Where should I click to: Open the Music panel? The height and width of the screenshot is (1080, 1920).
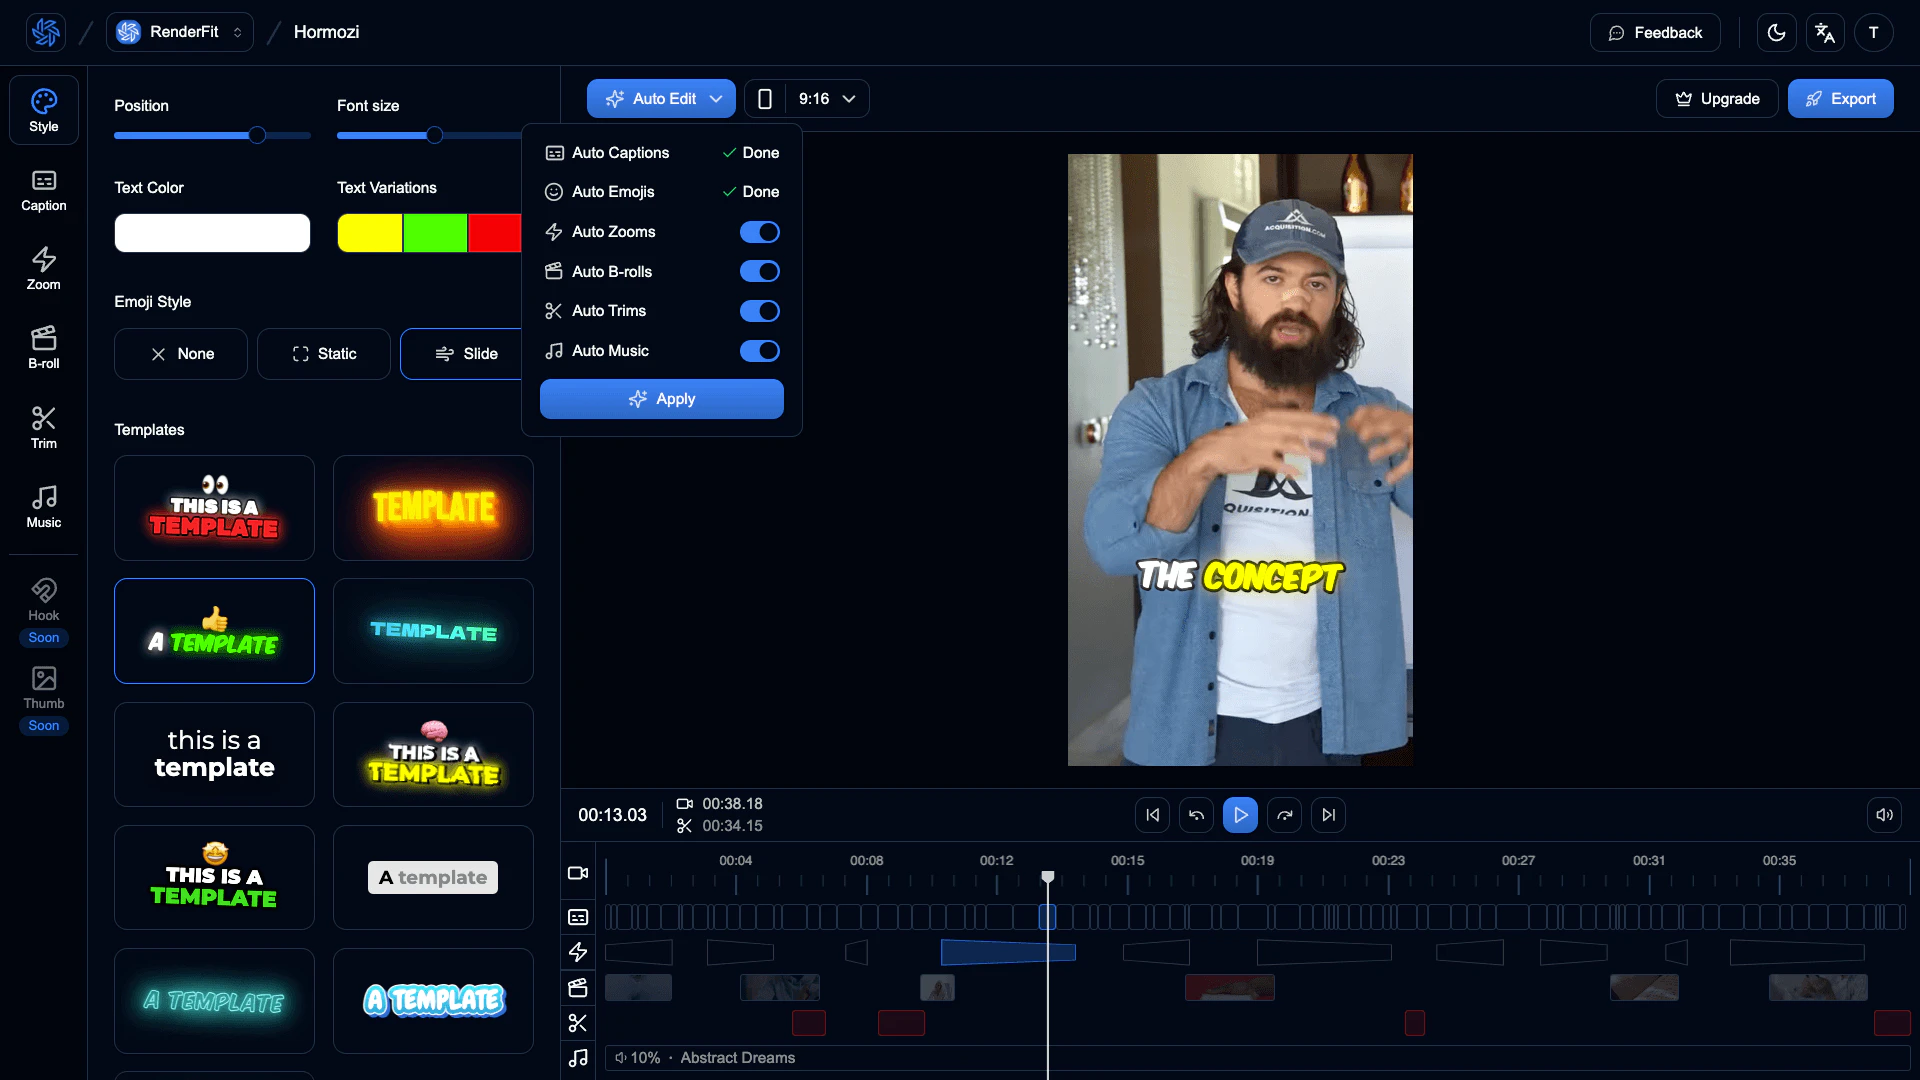click(x=43, y=507)
